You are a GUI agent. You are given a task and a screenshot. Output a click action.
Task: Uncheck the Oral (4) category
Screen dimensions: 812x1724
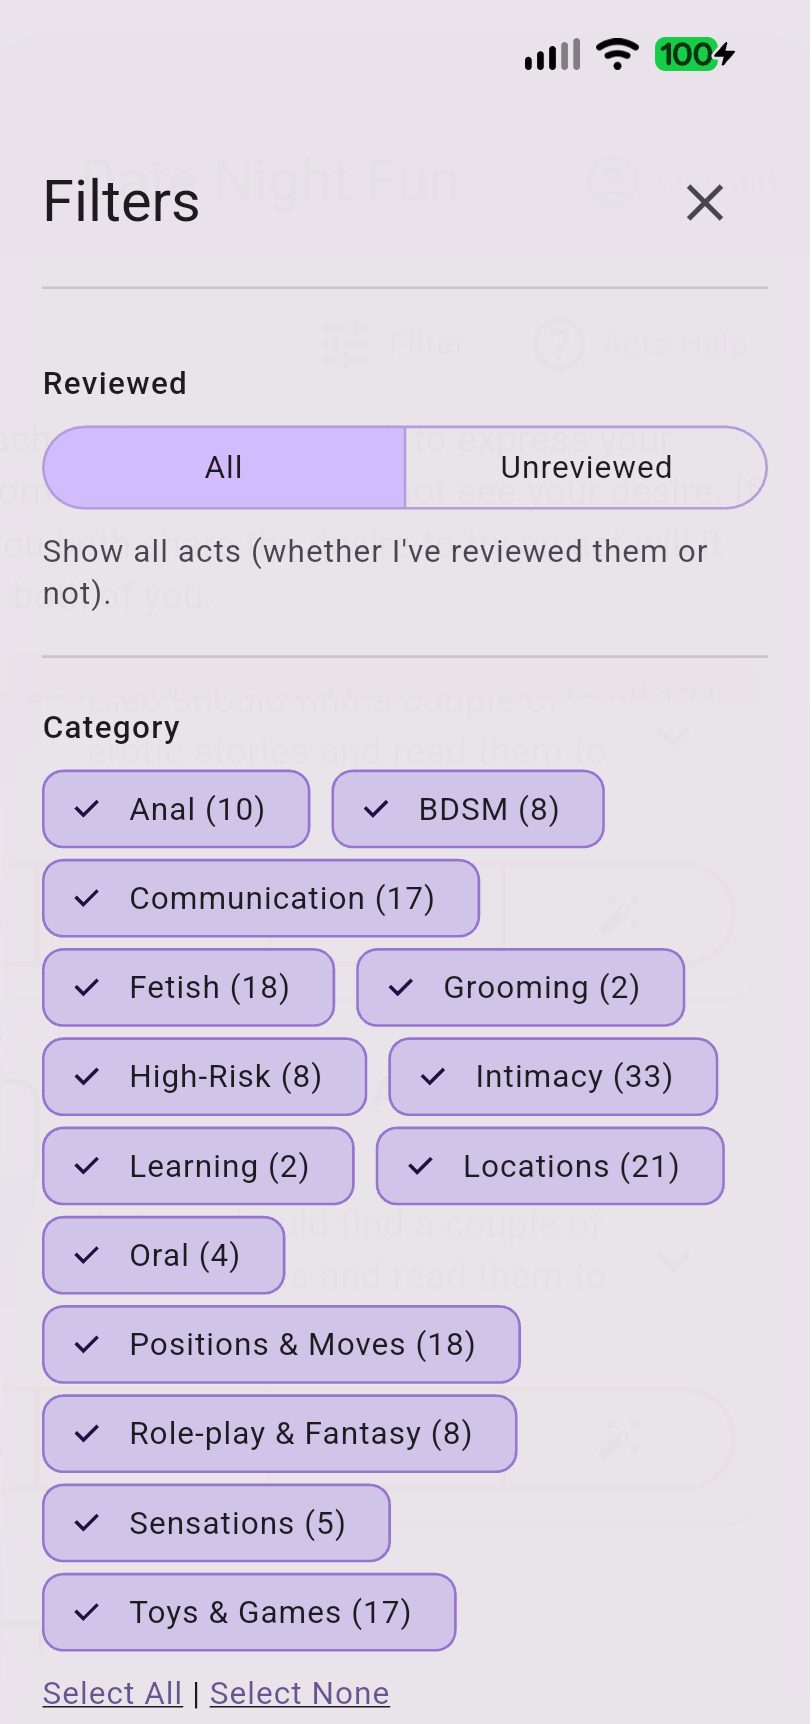[163, 1255]
